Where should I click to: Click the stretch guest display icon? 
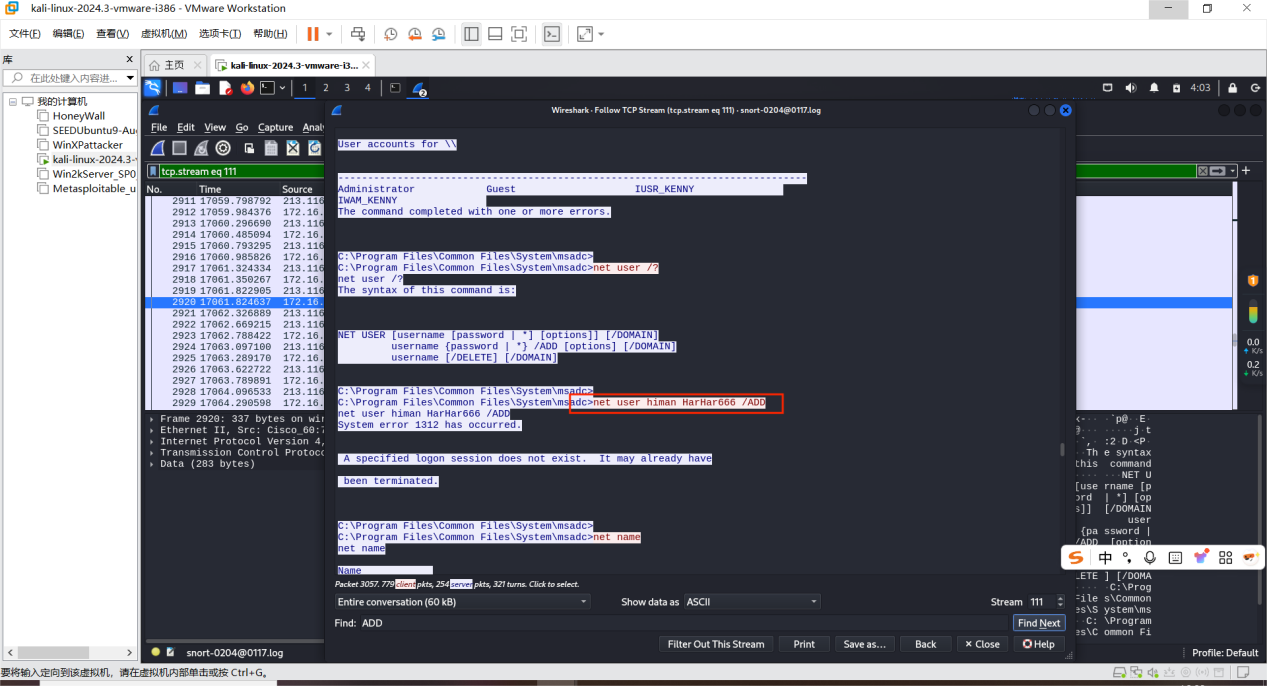pyautogui.click(x=584, y=34)
